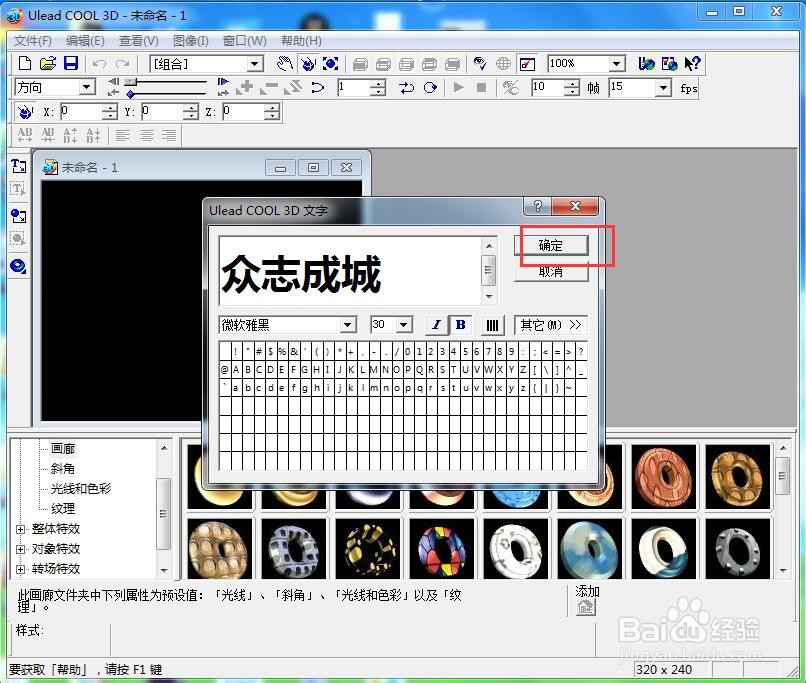Click the Z coordinate input field
This screenshot has height=683, width=806.
(x=245, y=111)
